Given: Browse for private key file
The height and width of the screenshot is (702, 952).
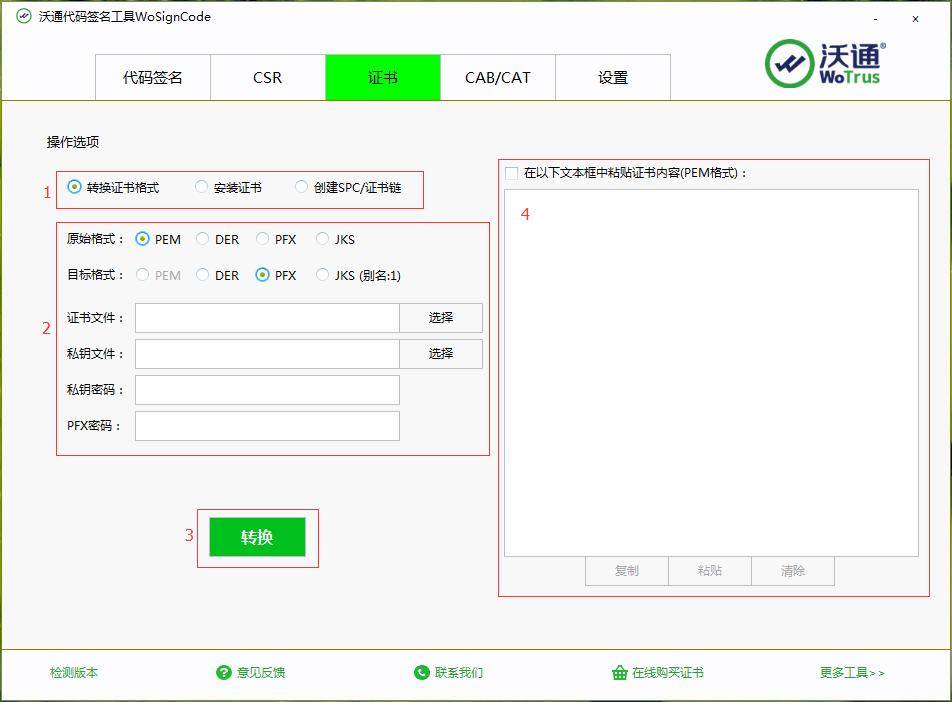Looking at the screenshot, I should (x=441, y=354).
